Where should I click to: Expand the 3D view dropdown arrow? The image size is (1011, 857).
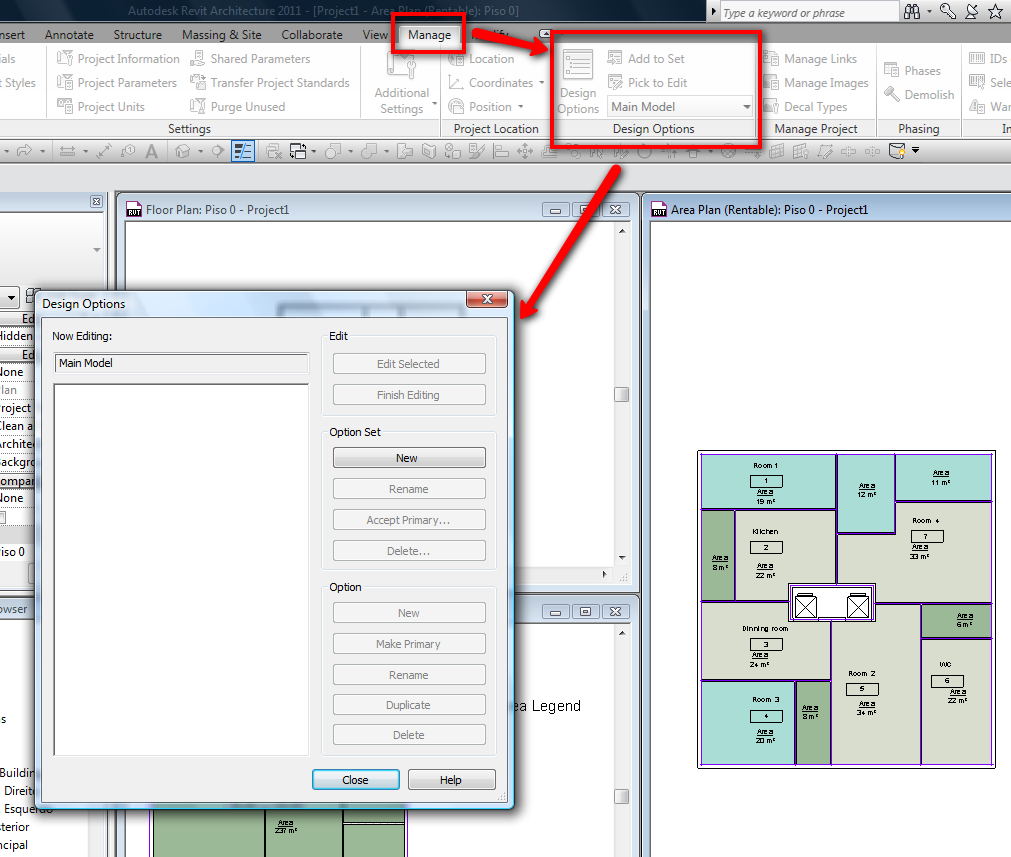click(x=201, y=152)
